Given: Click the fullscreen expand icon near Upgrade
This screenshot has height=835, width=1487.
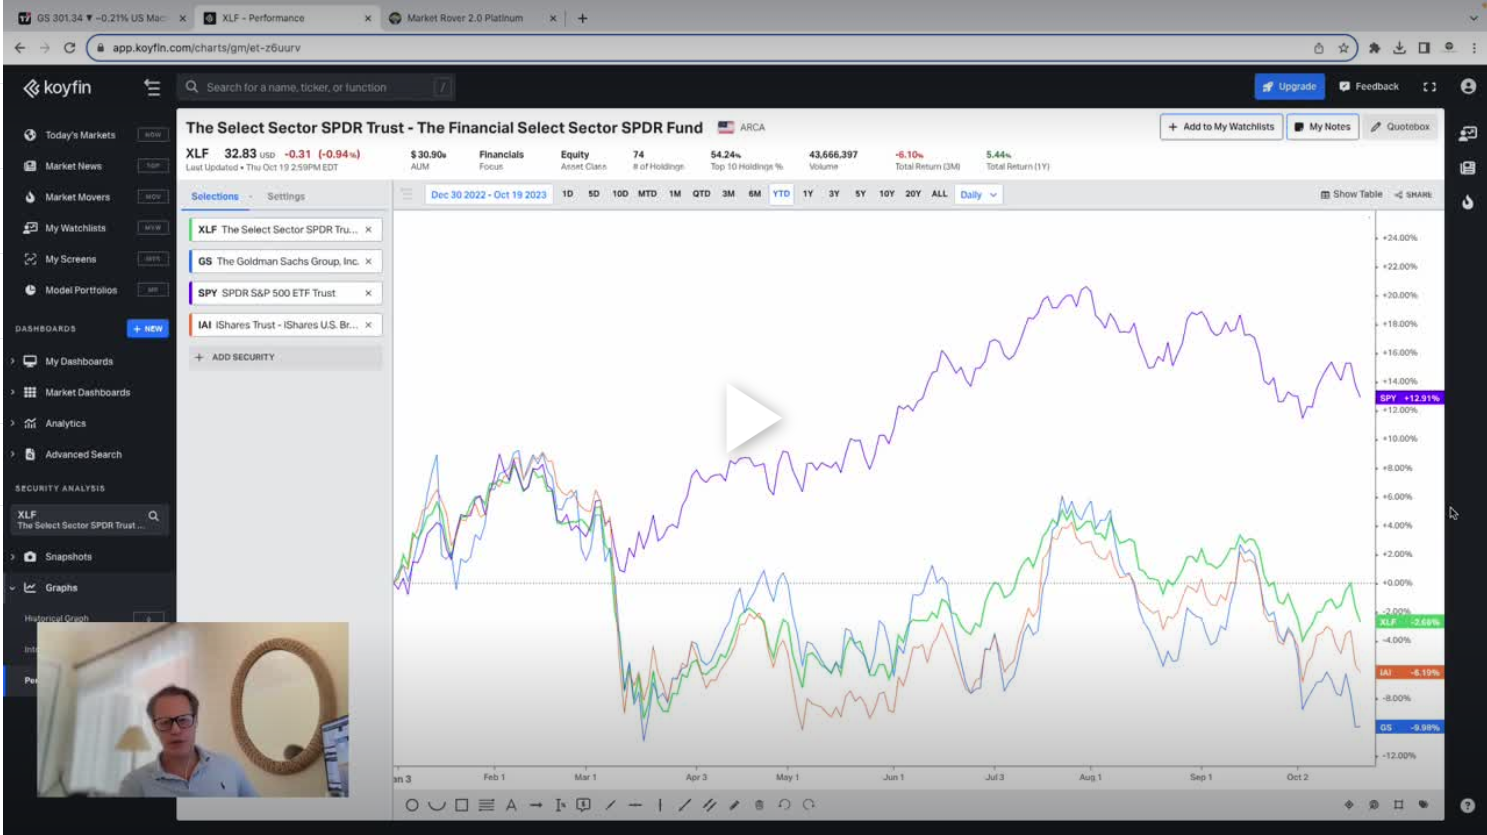Looking at the screenshot, I should (x=1429, y=87).
